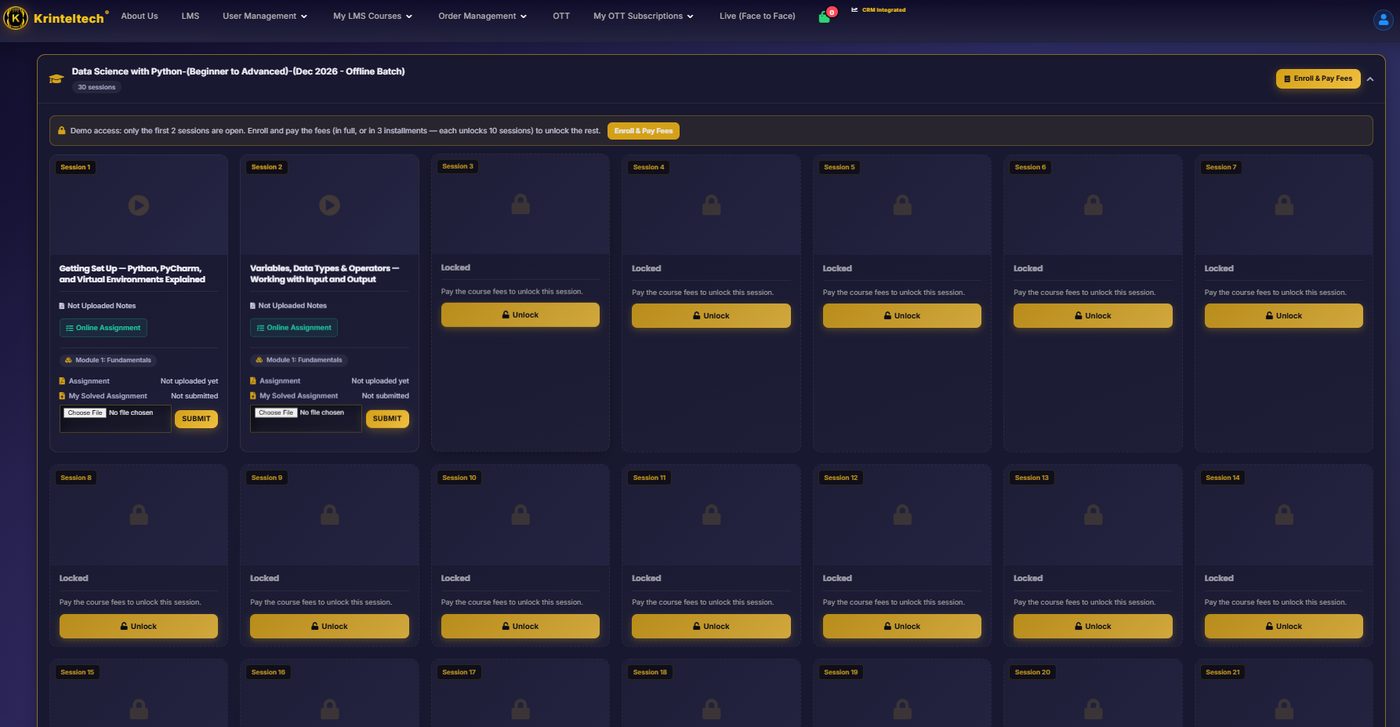Click the padlock icon on Session 12
This screenshot has height=727, width=1400.
click(x=902, y=515)
